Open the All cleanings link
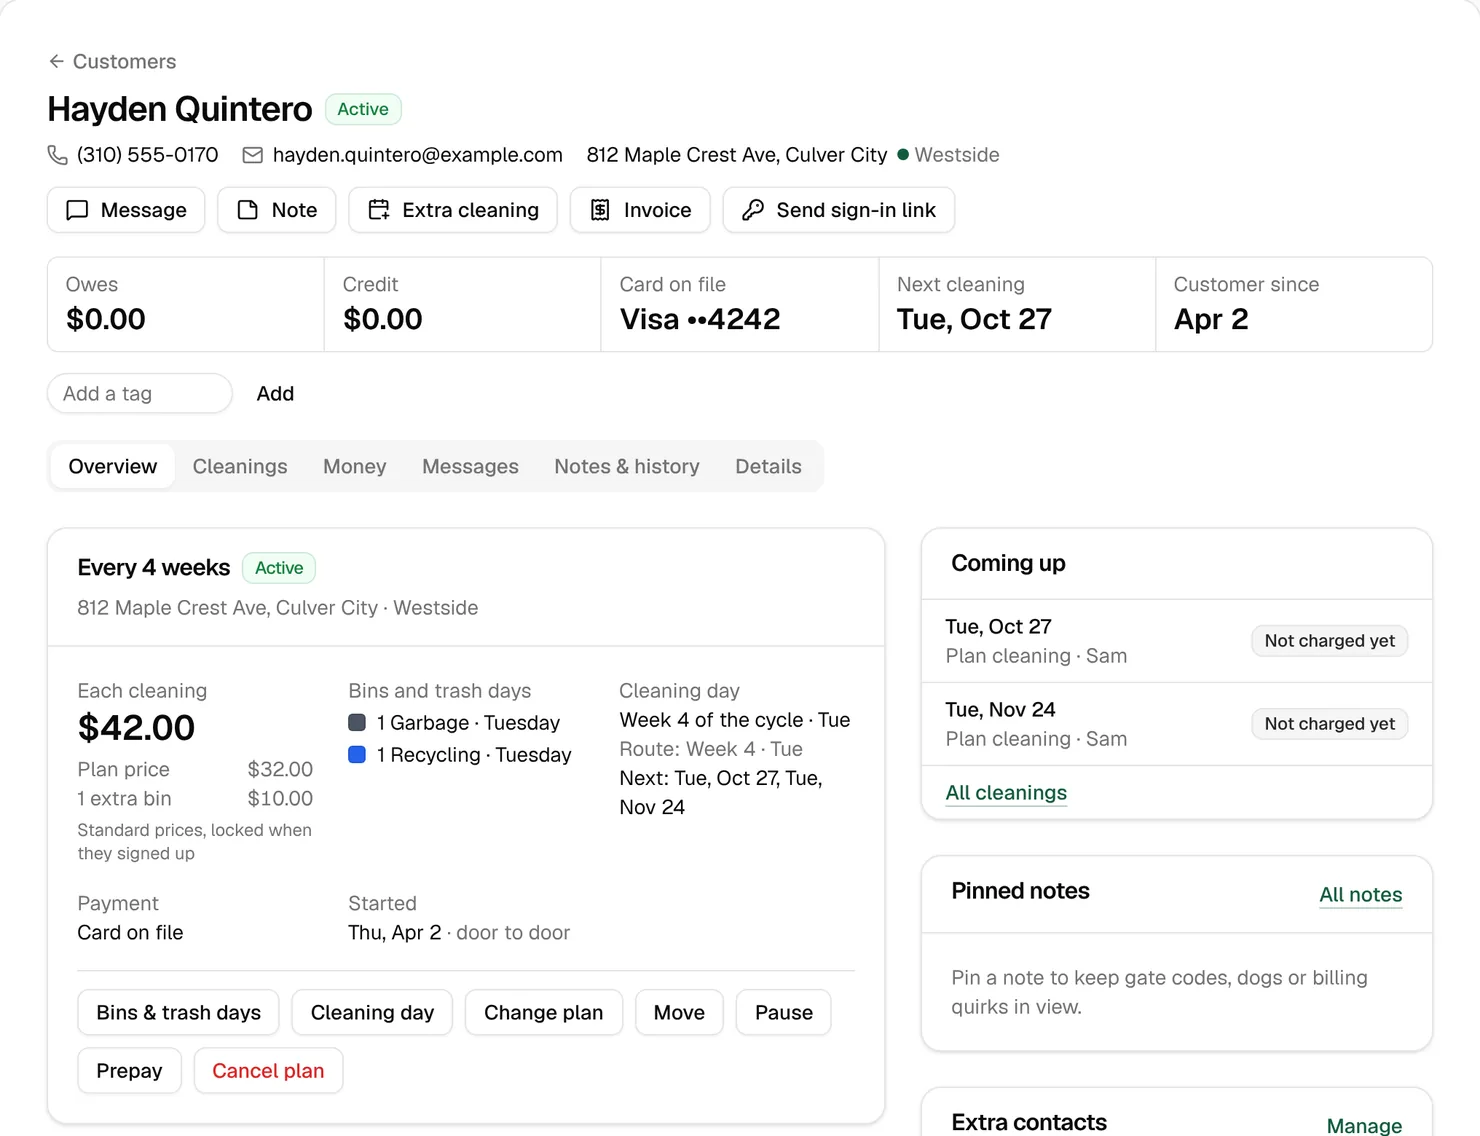Screen dimensions: 1480x1136 click(1006, 793)
